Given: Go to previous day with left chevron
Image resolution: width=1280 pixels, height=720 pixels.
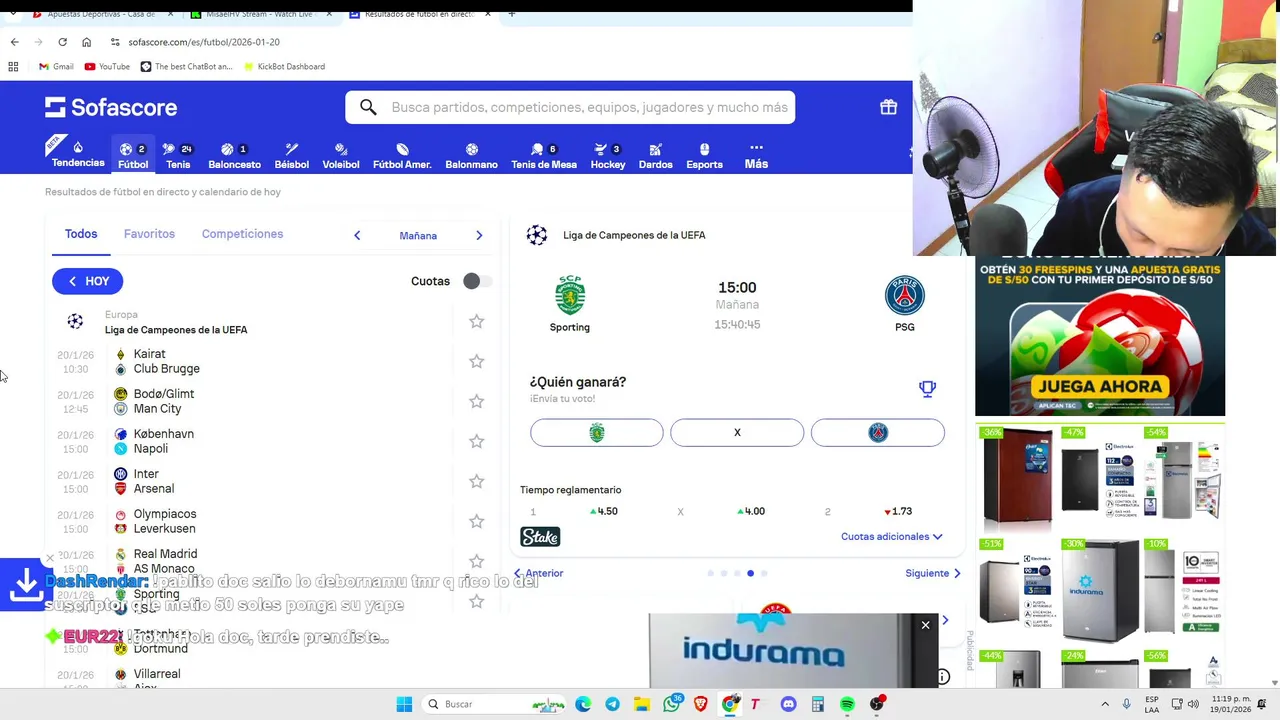Looking at the screenshot, I should pos(357,235).
